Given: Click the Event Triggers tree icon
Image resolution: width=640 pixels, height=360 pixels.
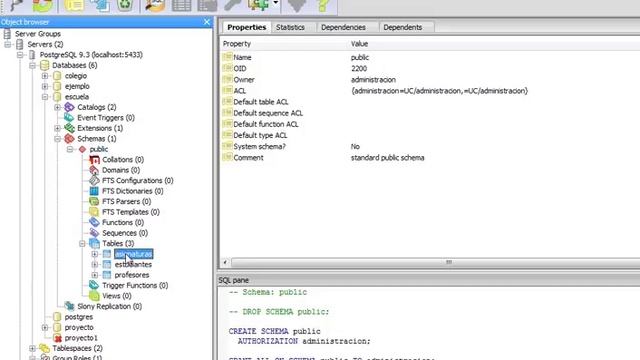Looking at the screenshot, I should pos(69,118).
